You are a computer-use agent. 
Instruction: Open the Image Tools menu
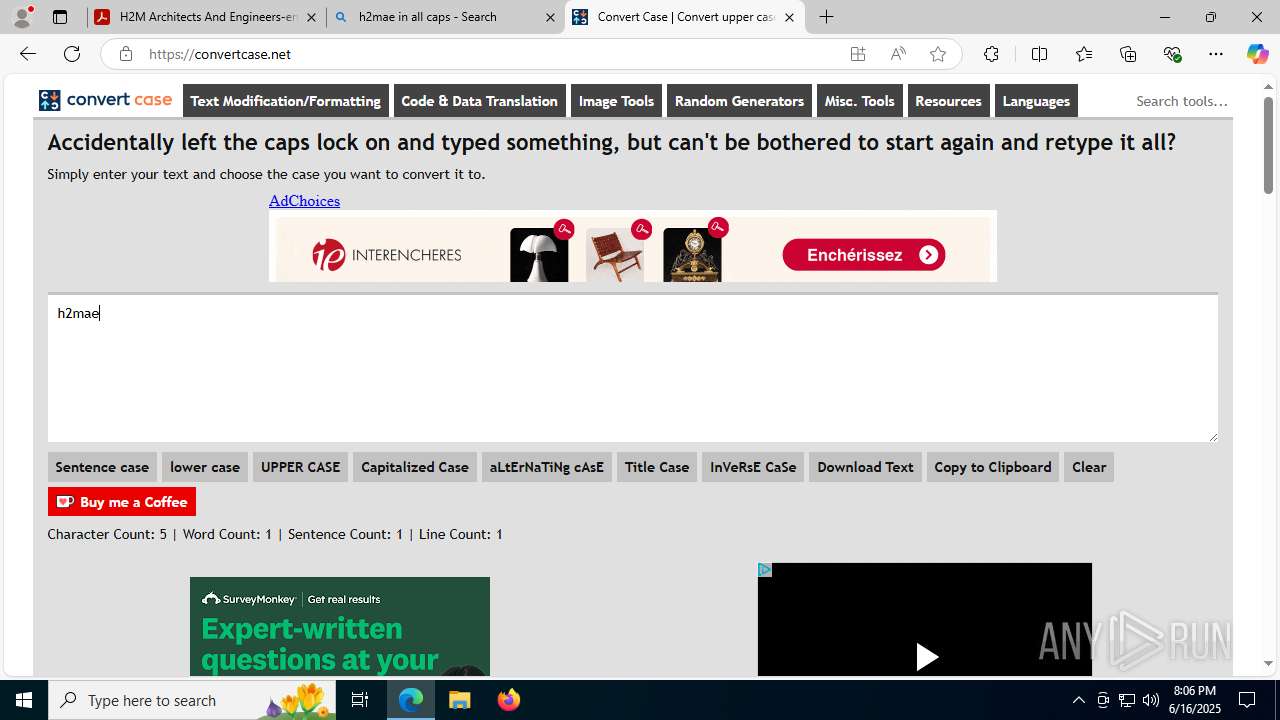click(616, 101)
